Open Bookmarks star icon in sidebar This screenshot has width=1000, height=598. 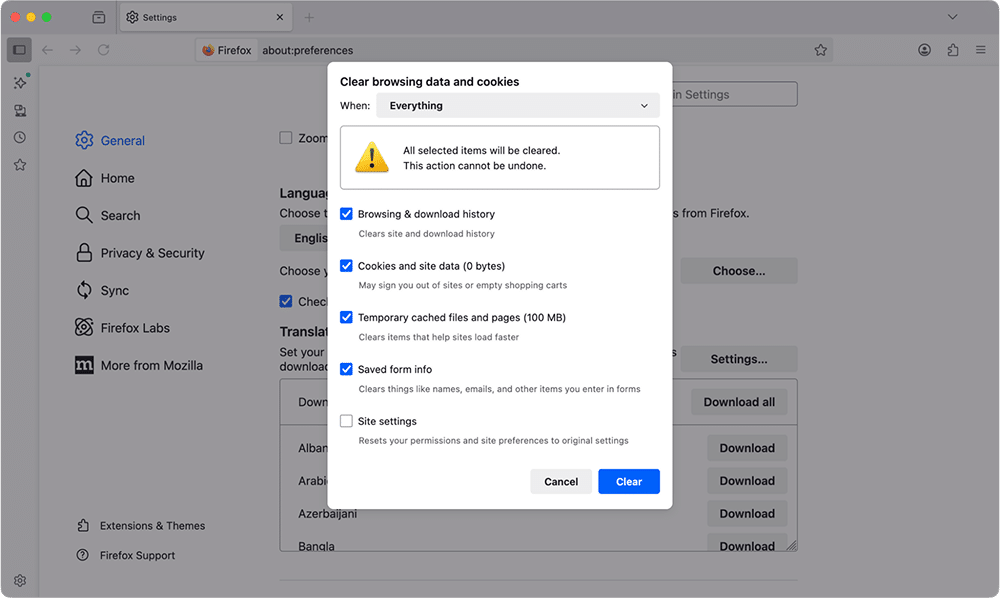[x=19, y=165]
